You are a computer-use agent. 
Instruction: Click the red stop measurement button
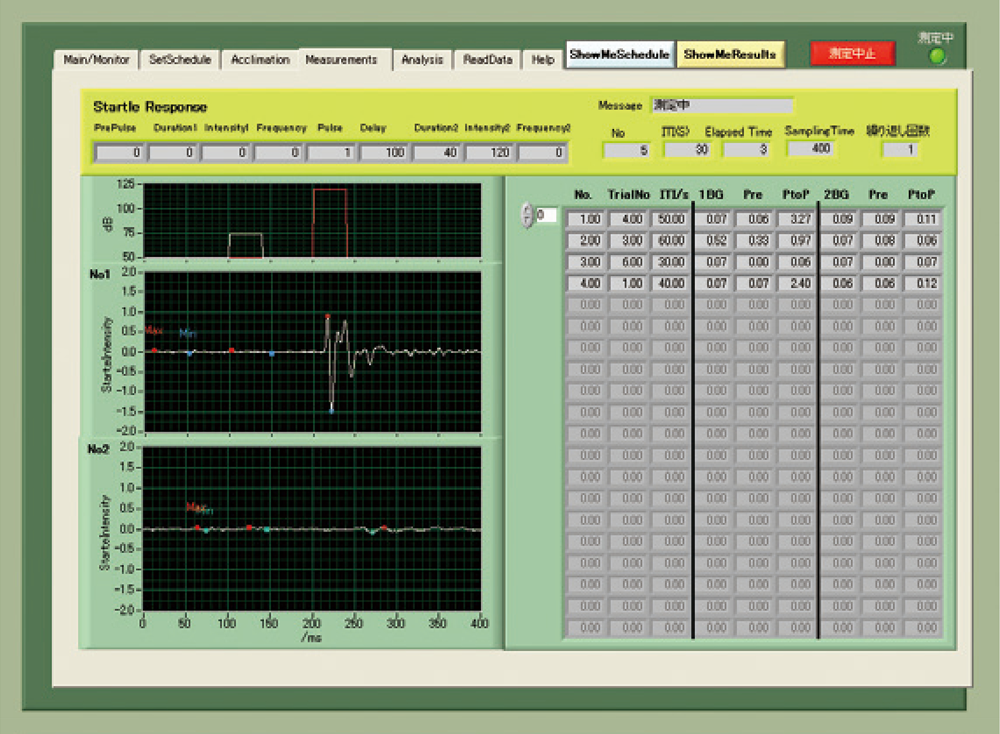852,54
